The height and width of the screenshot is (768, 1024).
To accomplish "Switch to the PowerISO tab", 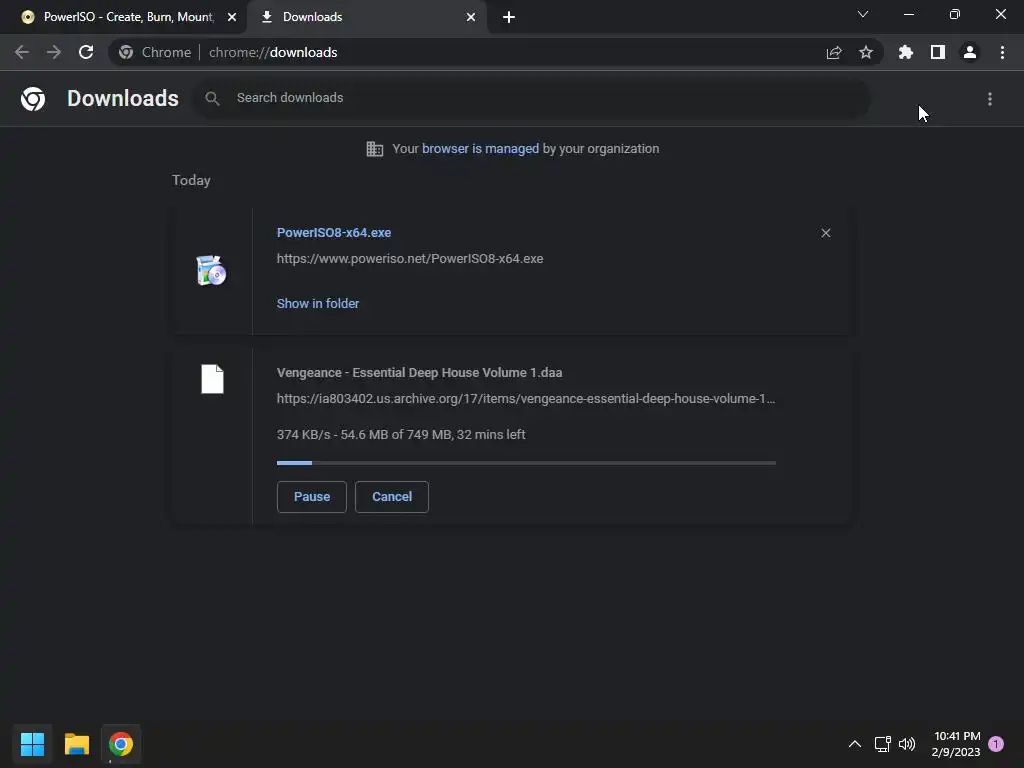I will (124, 17).
